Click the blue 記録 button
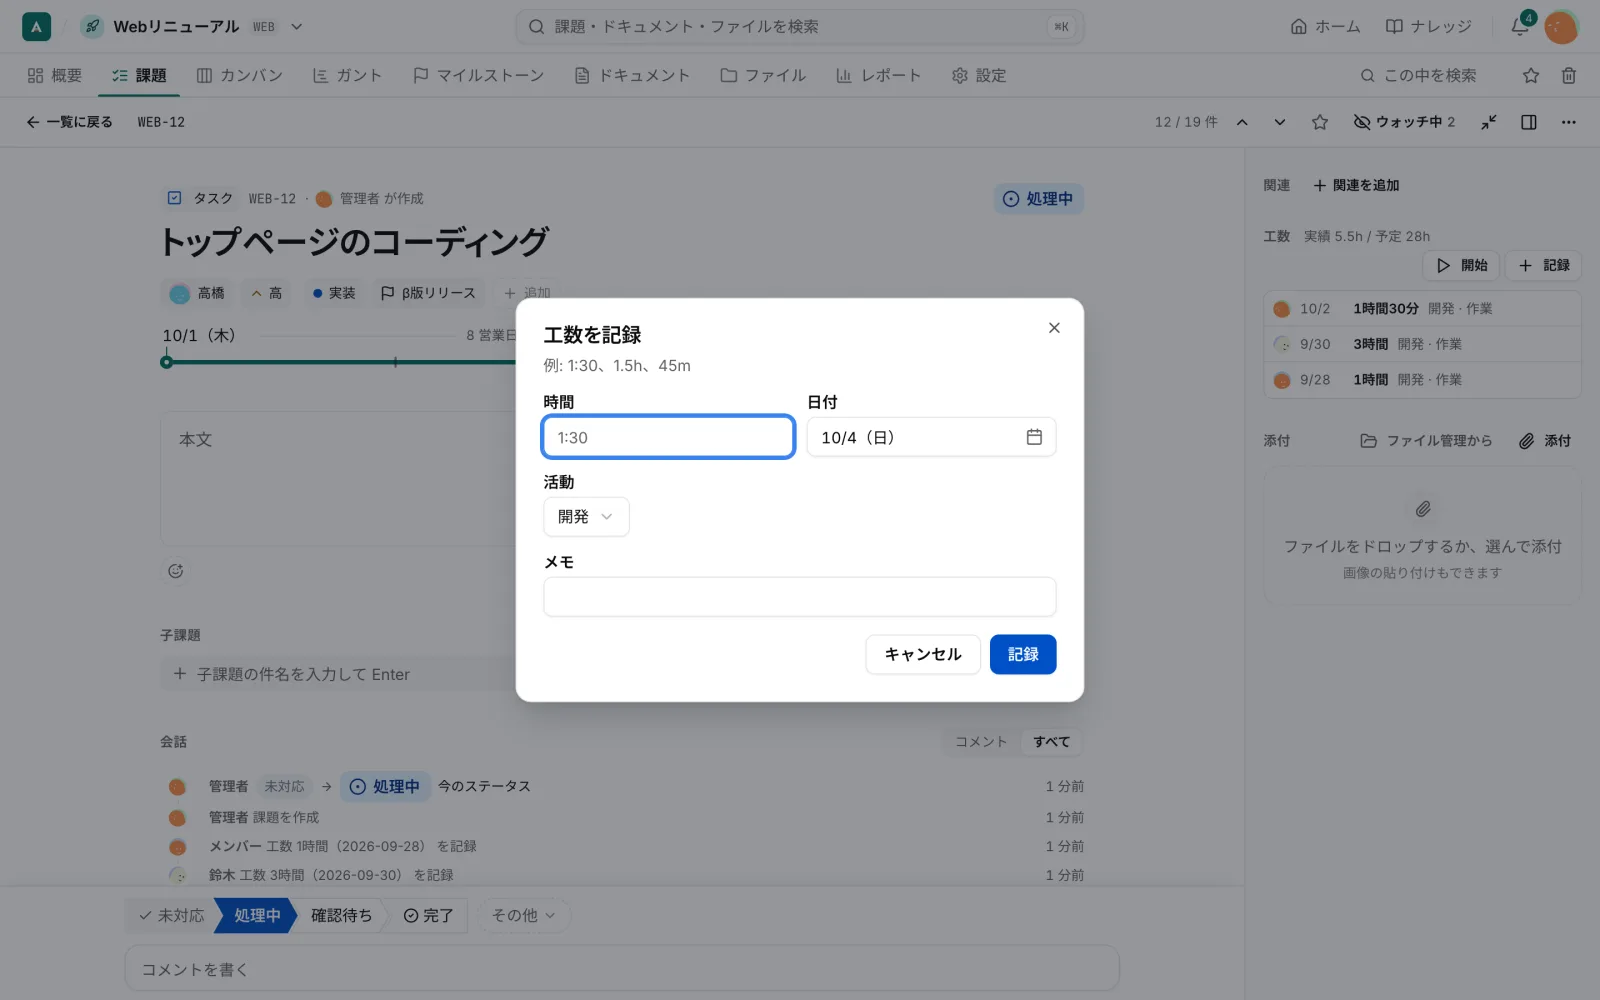 pos(1023,654)
